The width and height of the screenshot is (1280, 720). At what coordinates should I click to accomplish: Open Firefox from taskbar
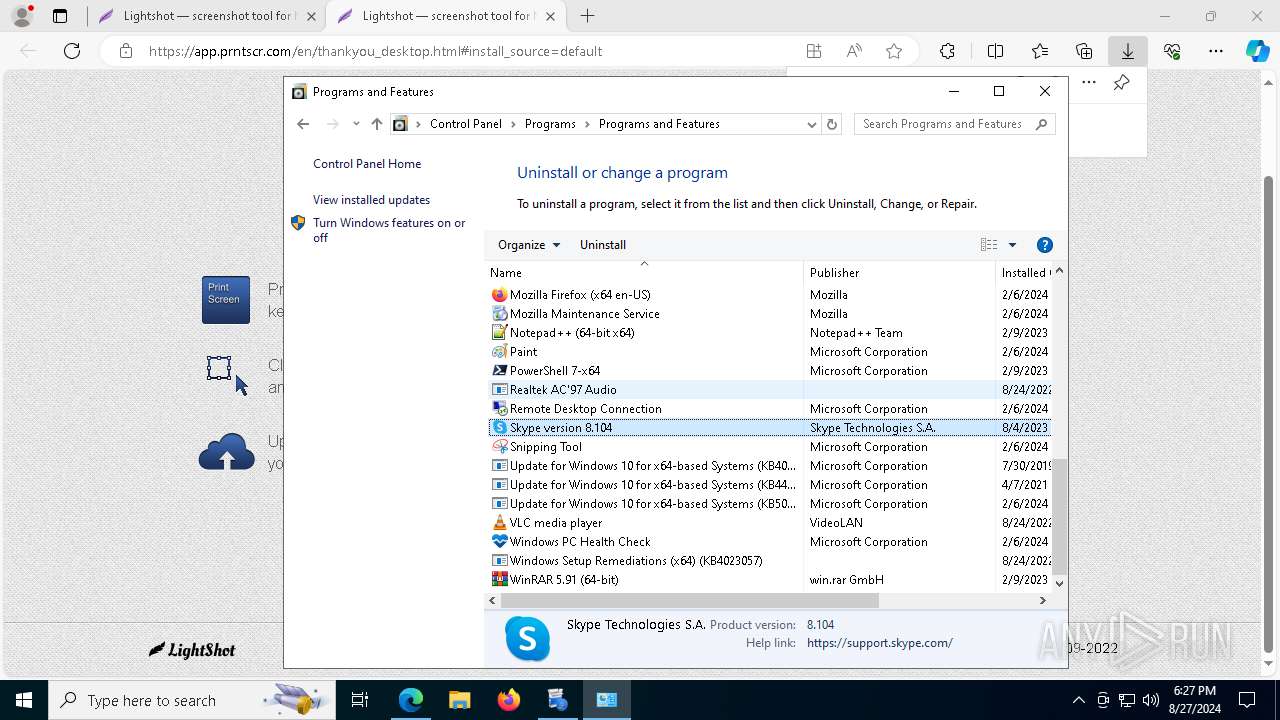click(x=509, y=700)
